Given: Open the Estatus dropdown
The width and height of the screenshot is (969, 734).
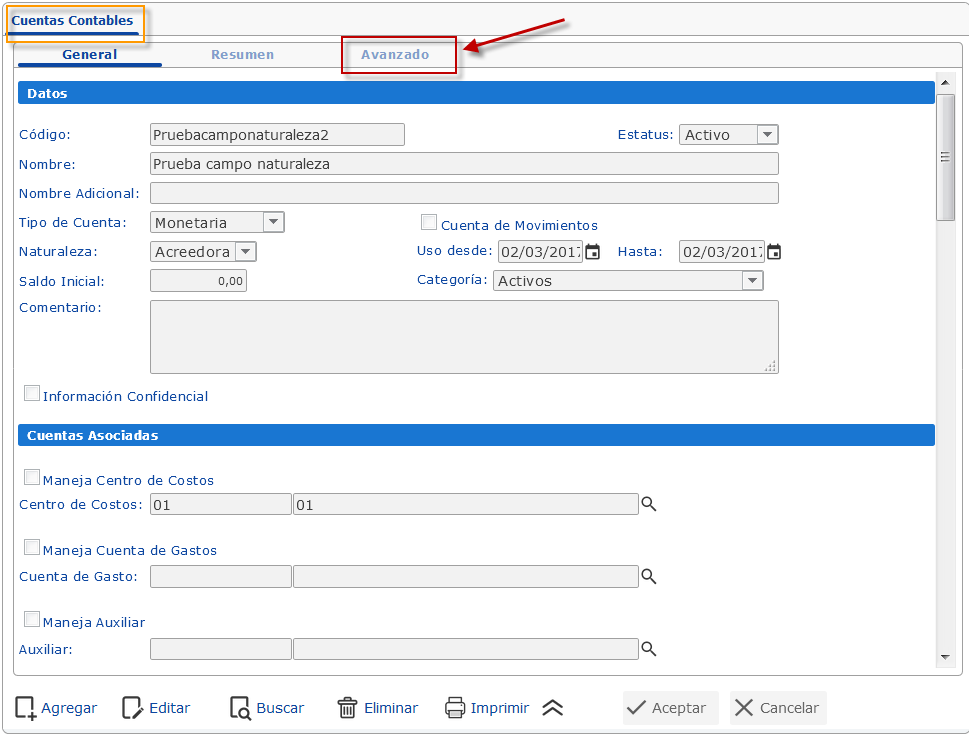Looking at the screenshot, I should (765, 134).
